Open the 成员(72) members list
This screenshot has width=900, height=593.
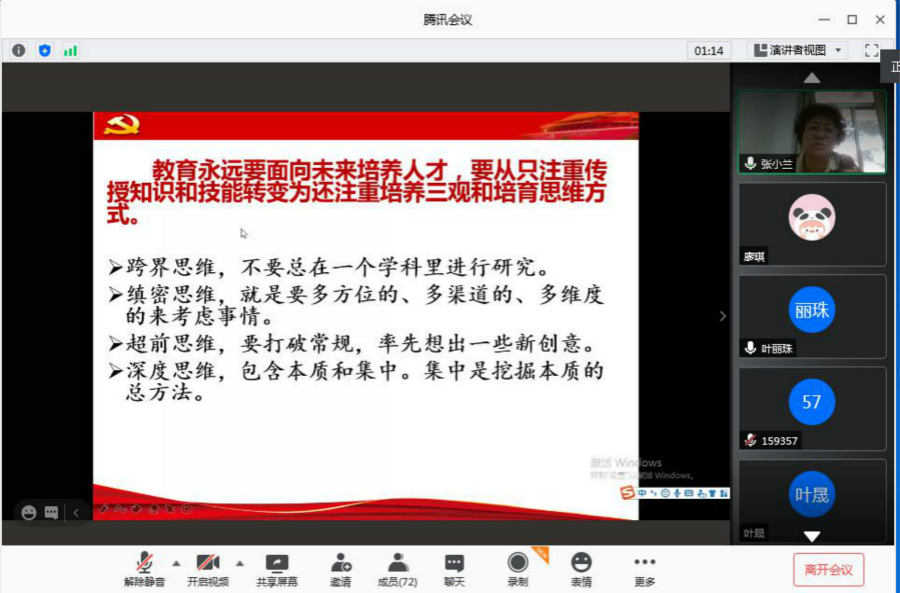pos(397,568)
